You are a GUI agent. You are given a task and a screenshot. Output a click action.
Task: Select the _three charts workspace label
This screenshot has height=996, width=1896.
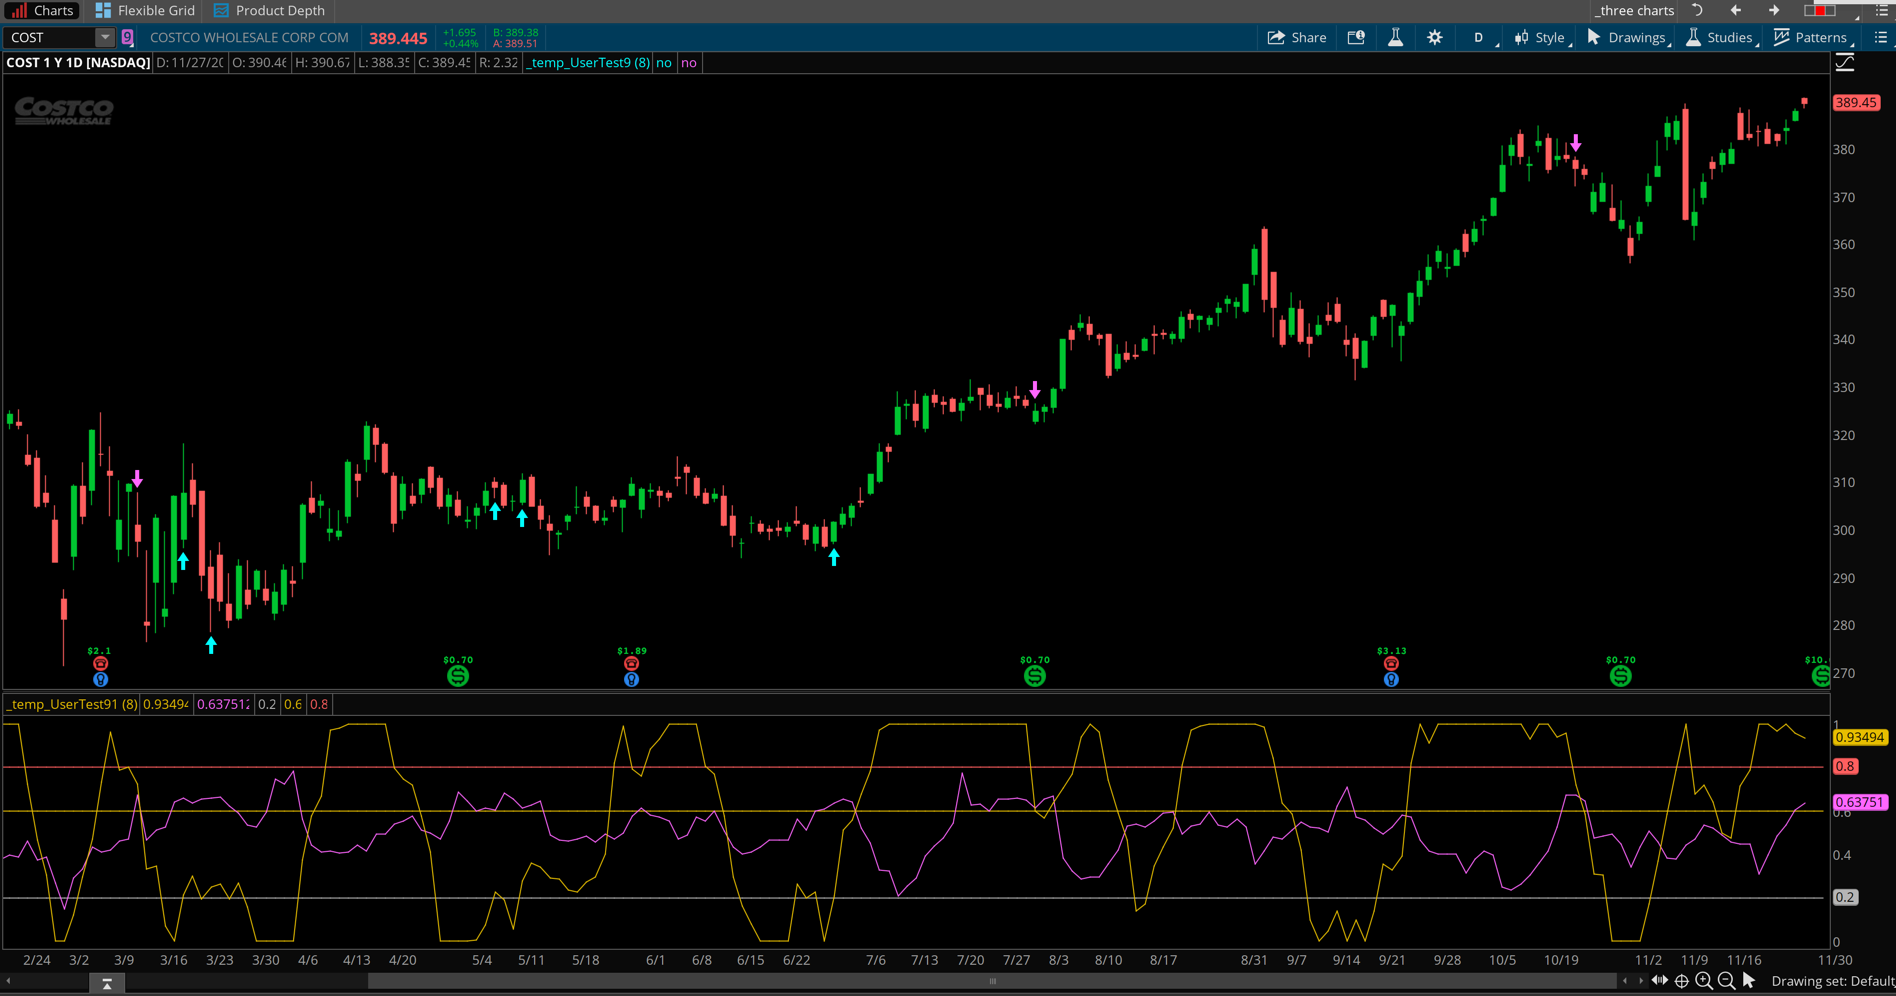coord(1635,10)
